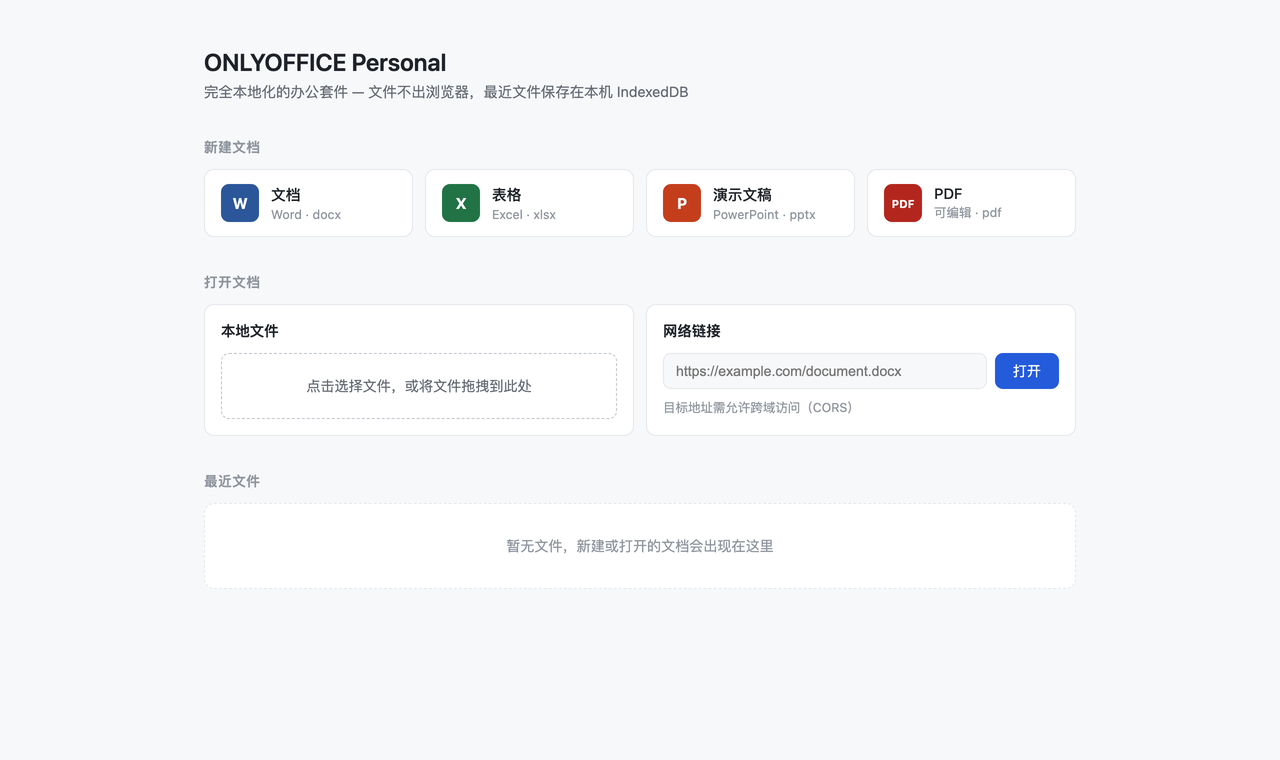The height and width of the screenshot is (760, 1280).
Task: Click the orange PowerPoint P icon
Action: point(682,203)
